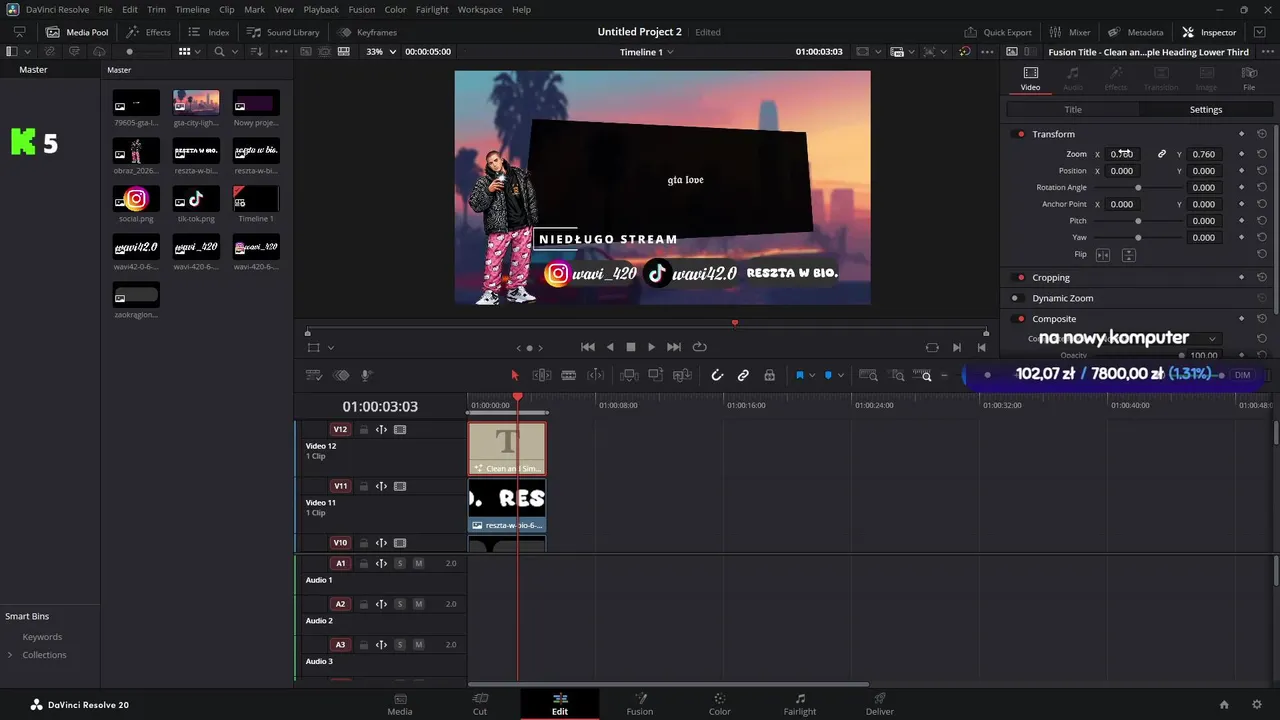
Task: Open the Sound Library panel
Action: point(283,32)
